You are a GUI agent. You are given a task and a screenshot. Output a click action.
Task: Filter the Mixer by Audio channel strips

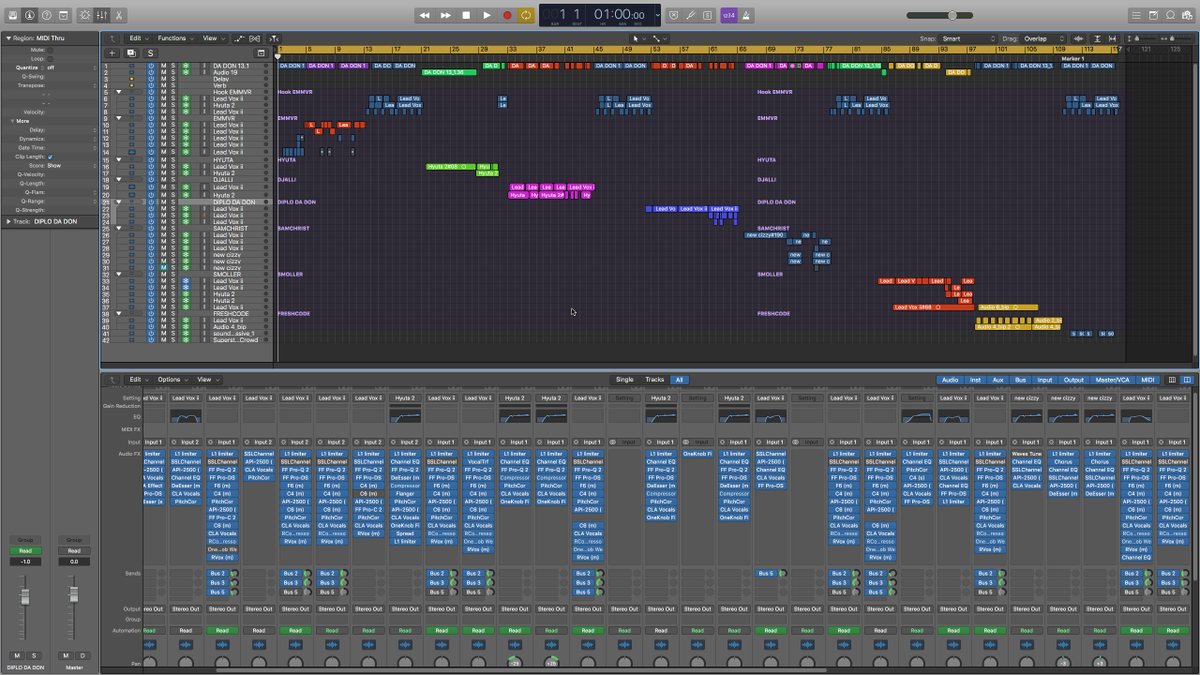pos(949,380)
